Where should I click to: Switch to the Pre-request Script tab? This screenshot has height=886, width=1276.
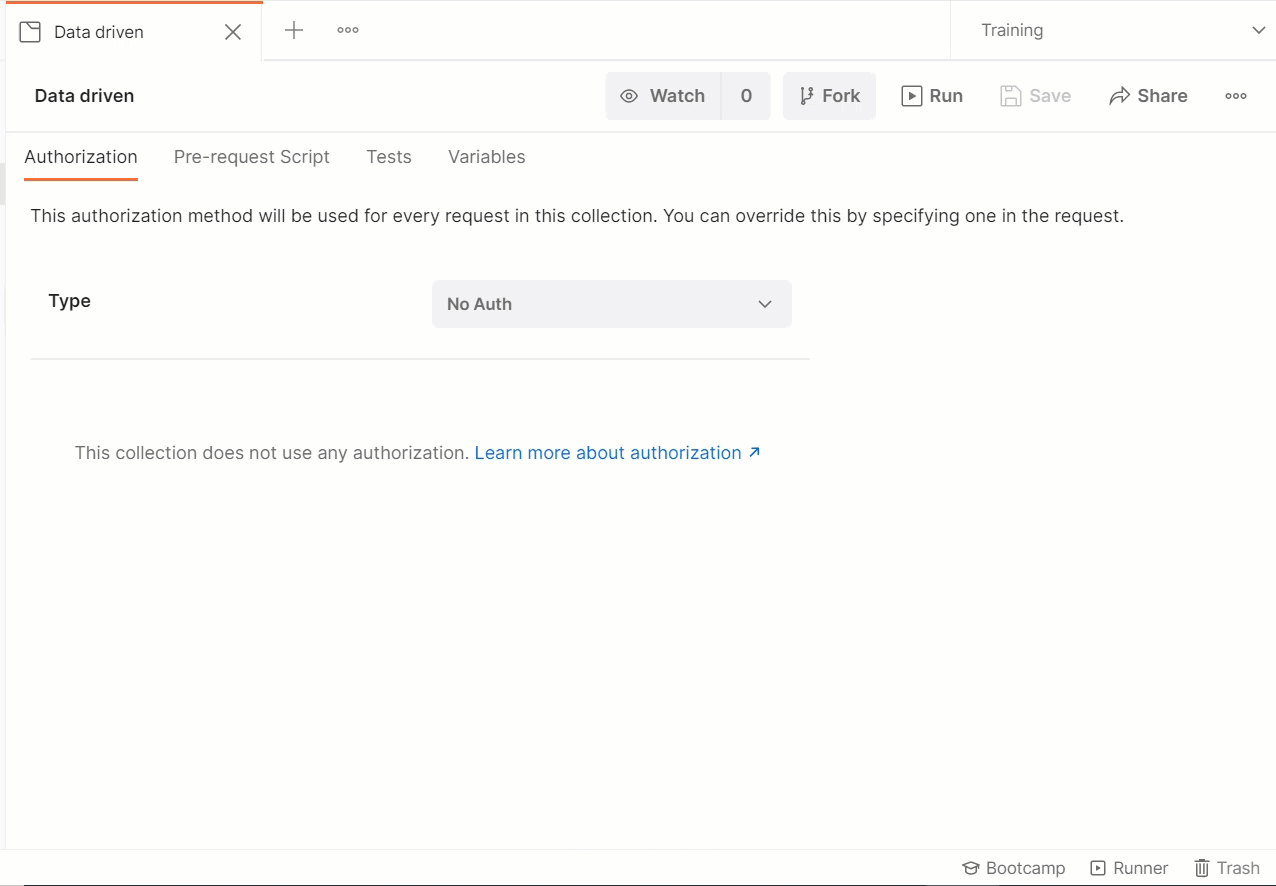252,157
